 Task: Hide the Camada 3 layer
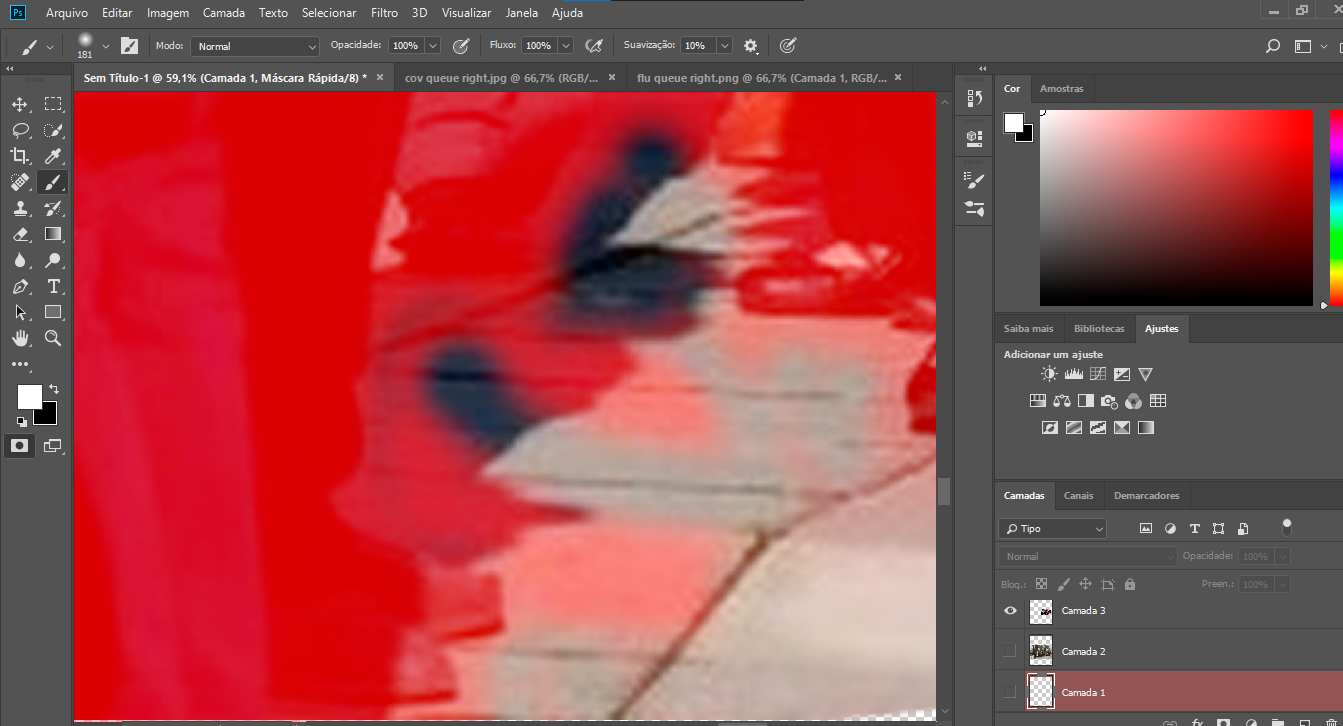(x=1010, y=610)
